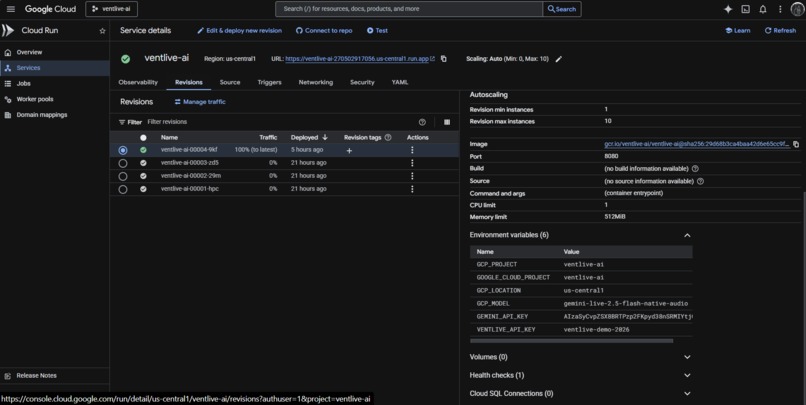Activate the Cloud Shell terminal icon
Viewport: 806px width, 405px height.
click(x=745, y=9)
